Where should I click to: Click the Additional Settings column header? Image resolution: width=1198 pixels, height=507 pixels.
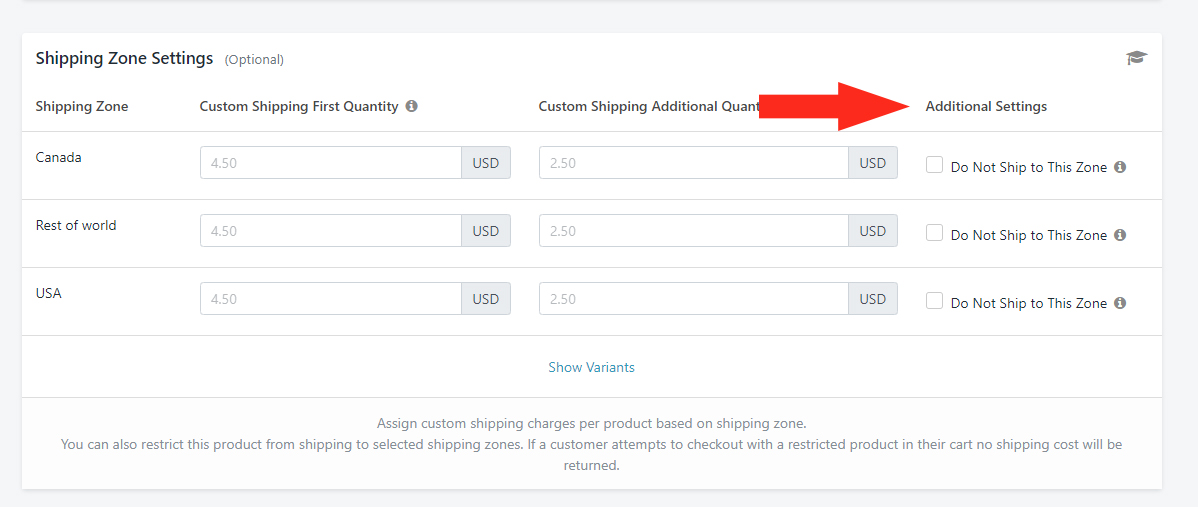[x=986, y=107]
